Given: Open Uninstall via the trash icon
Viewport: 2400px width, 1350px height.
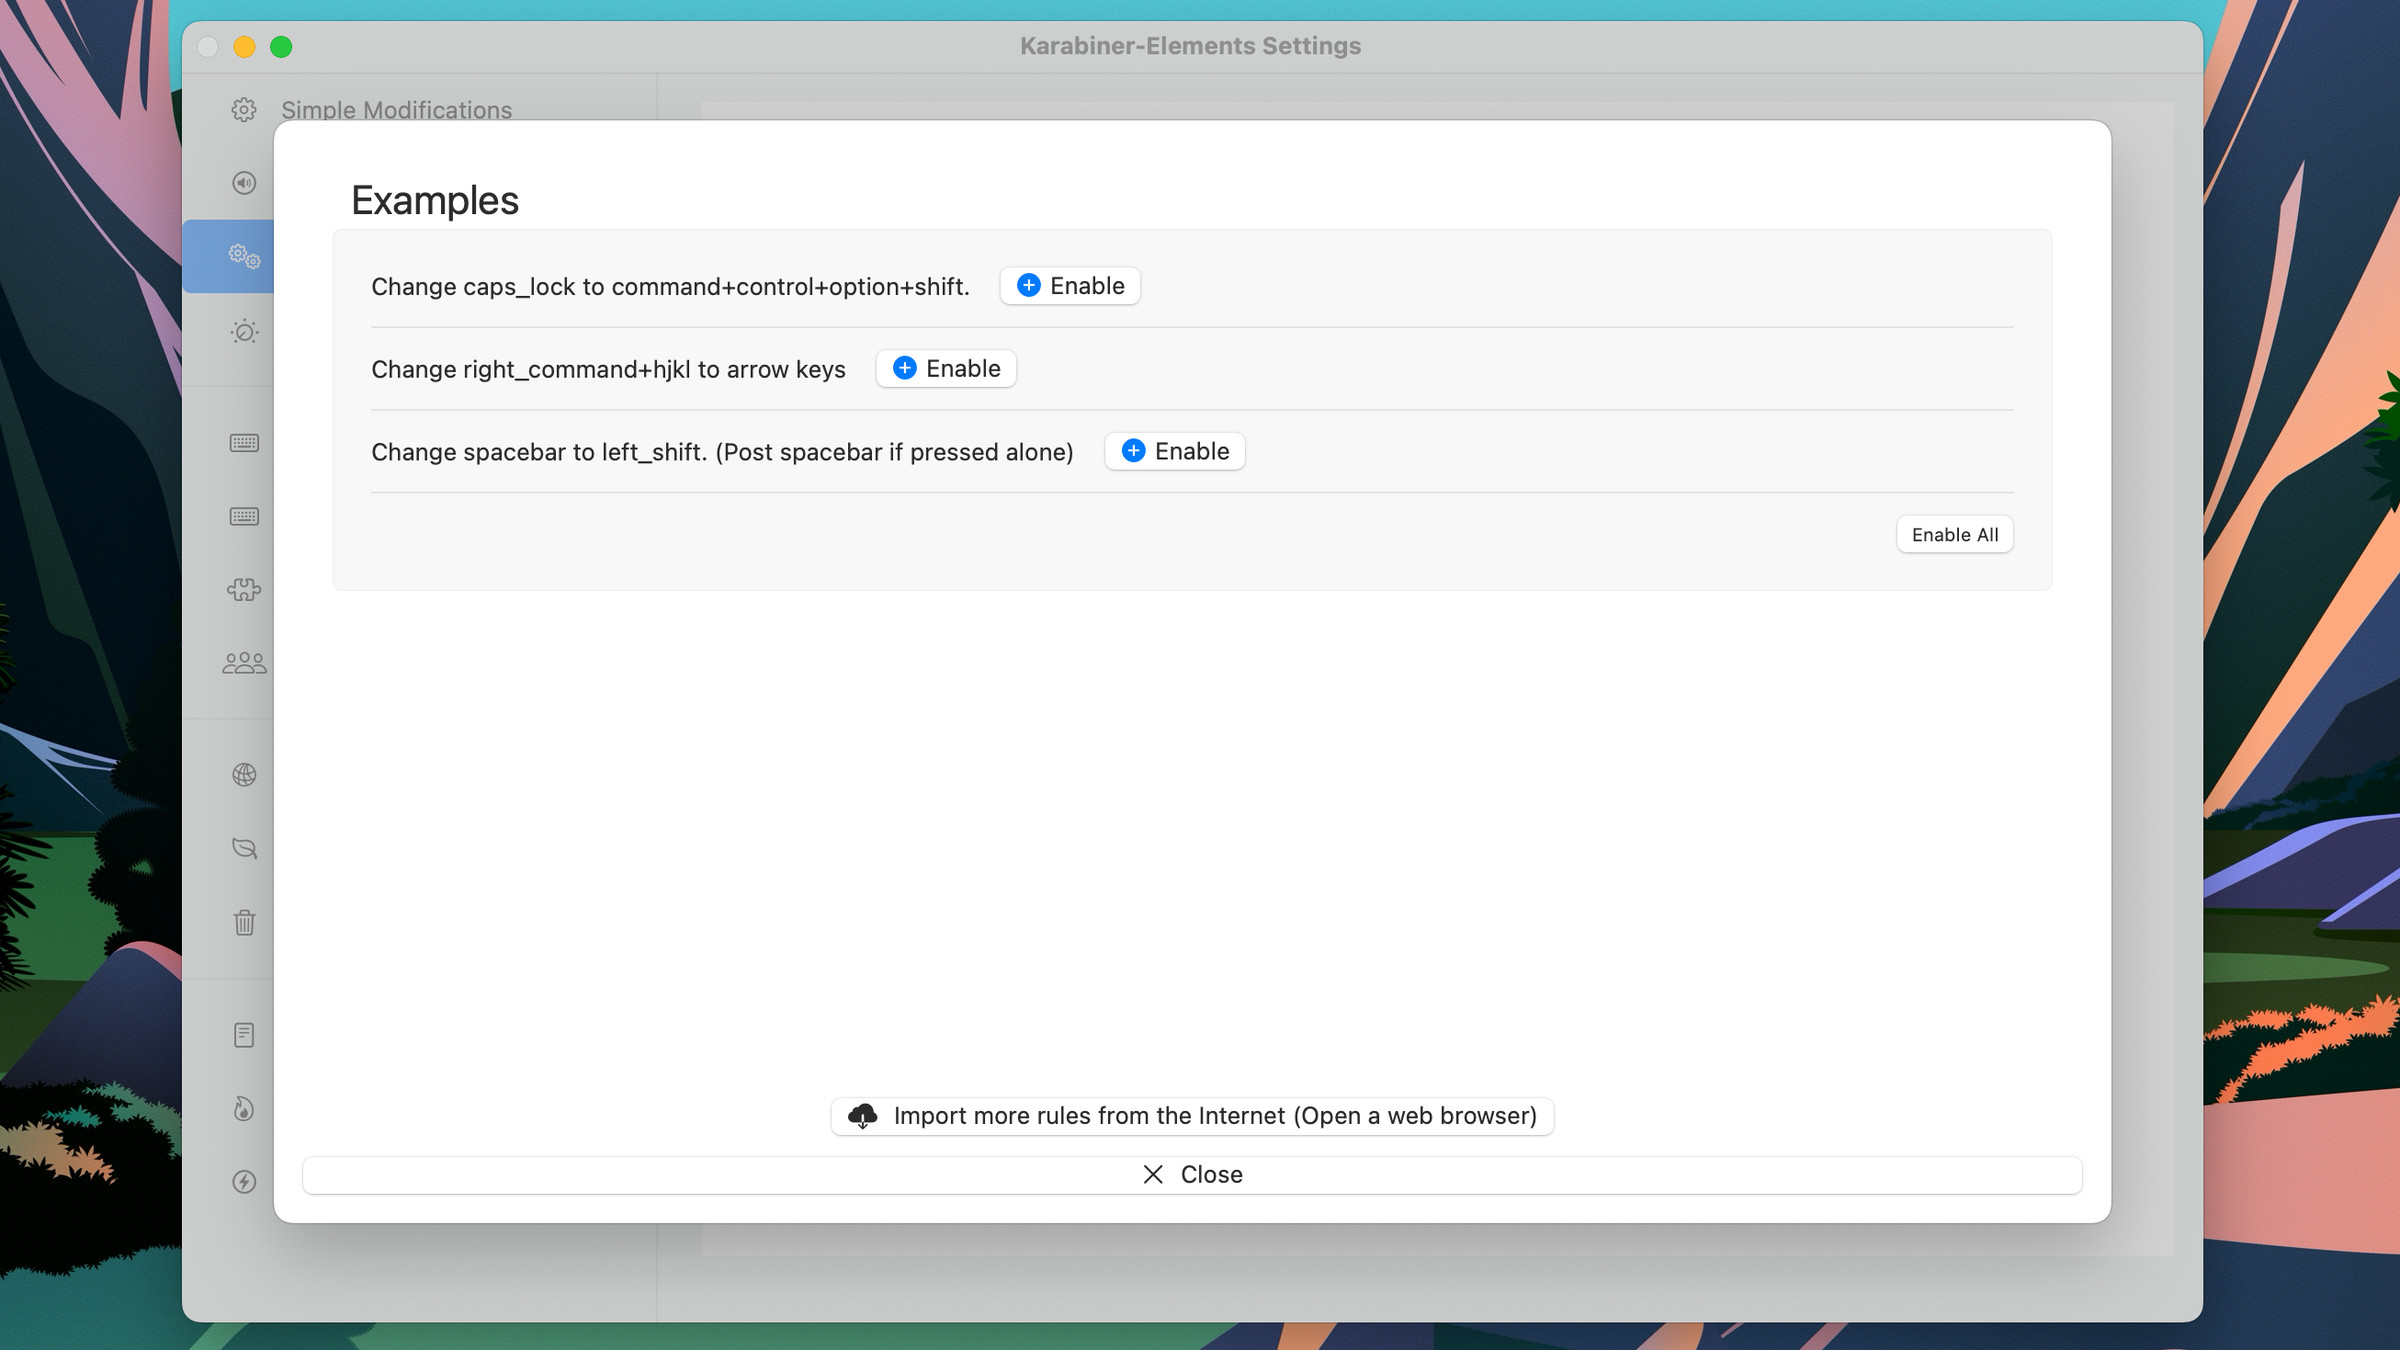Looking at the screenshot, I should coord(243,921).
